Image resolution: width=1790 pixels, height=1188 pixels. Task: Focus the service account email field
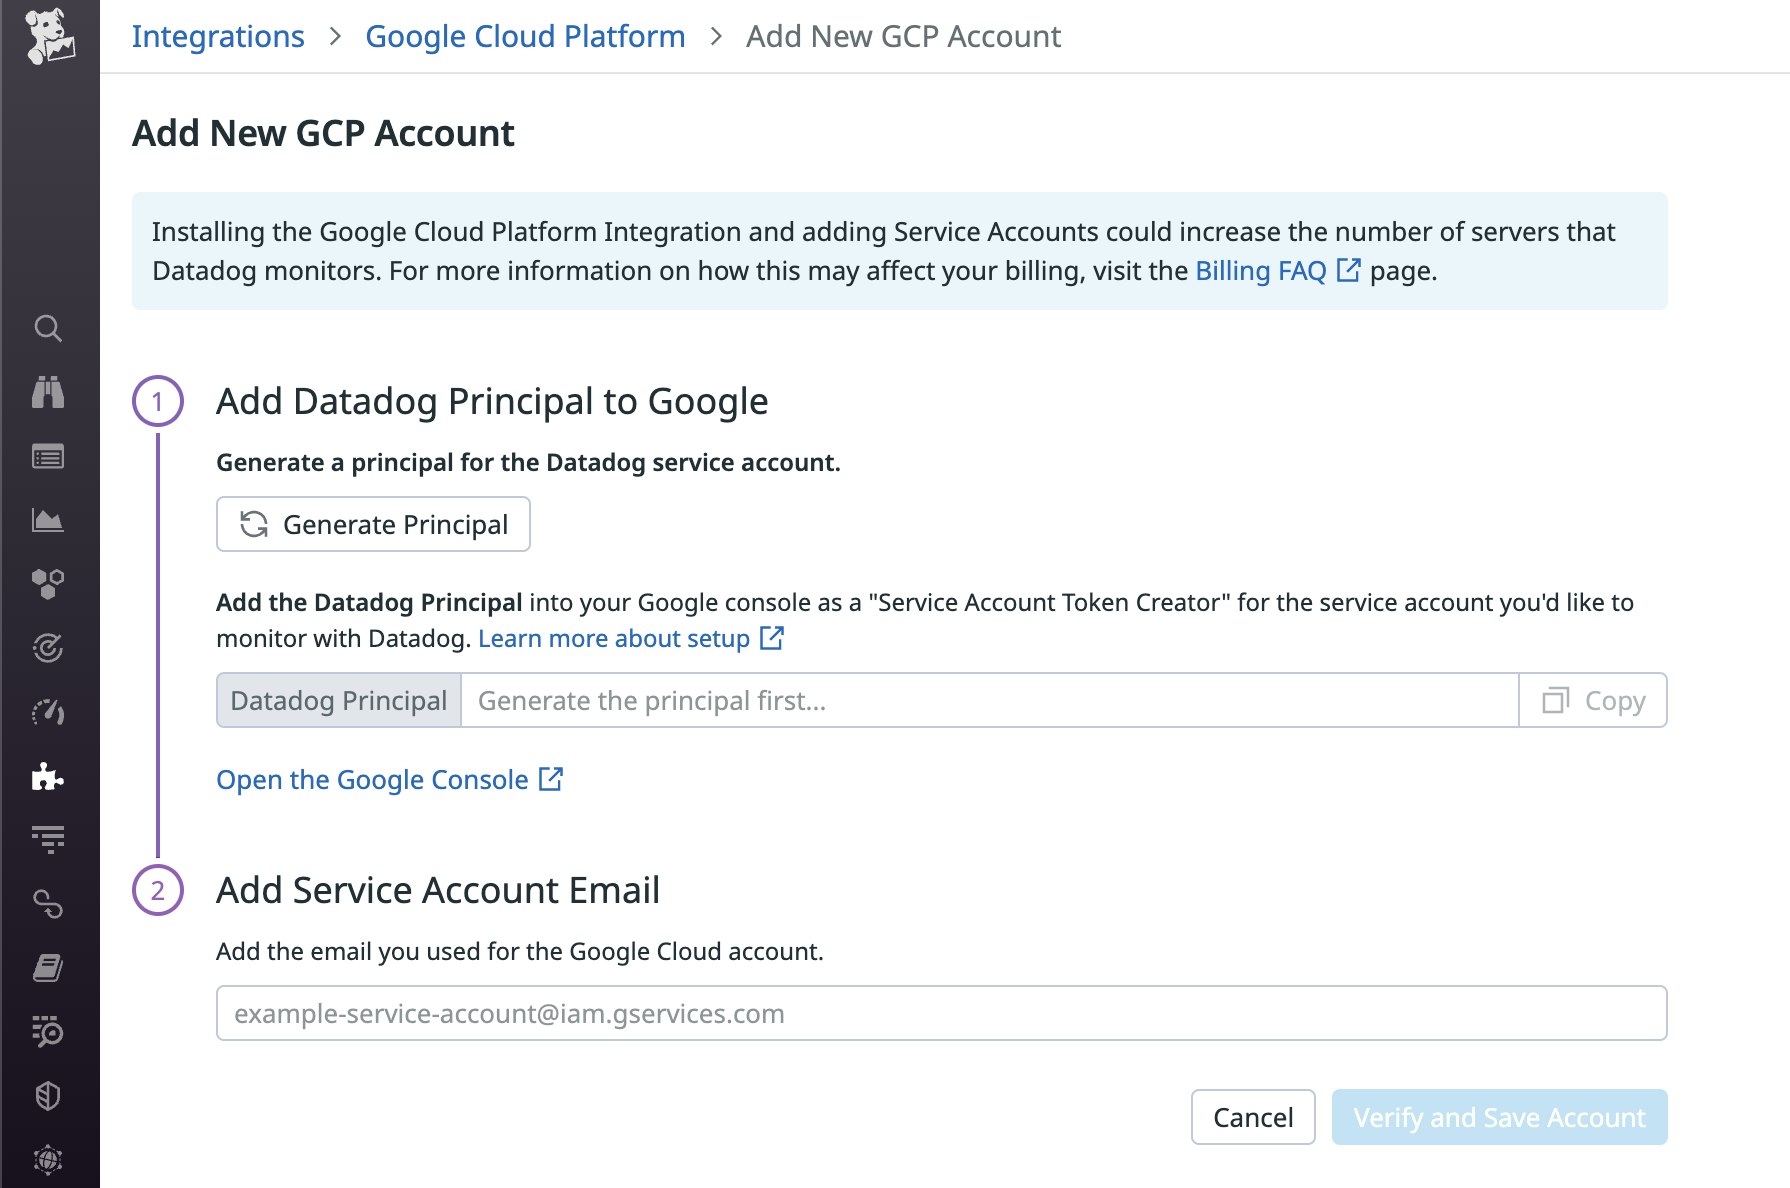click(941, 1013)
